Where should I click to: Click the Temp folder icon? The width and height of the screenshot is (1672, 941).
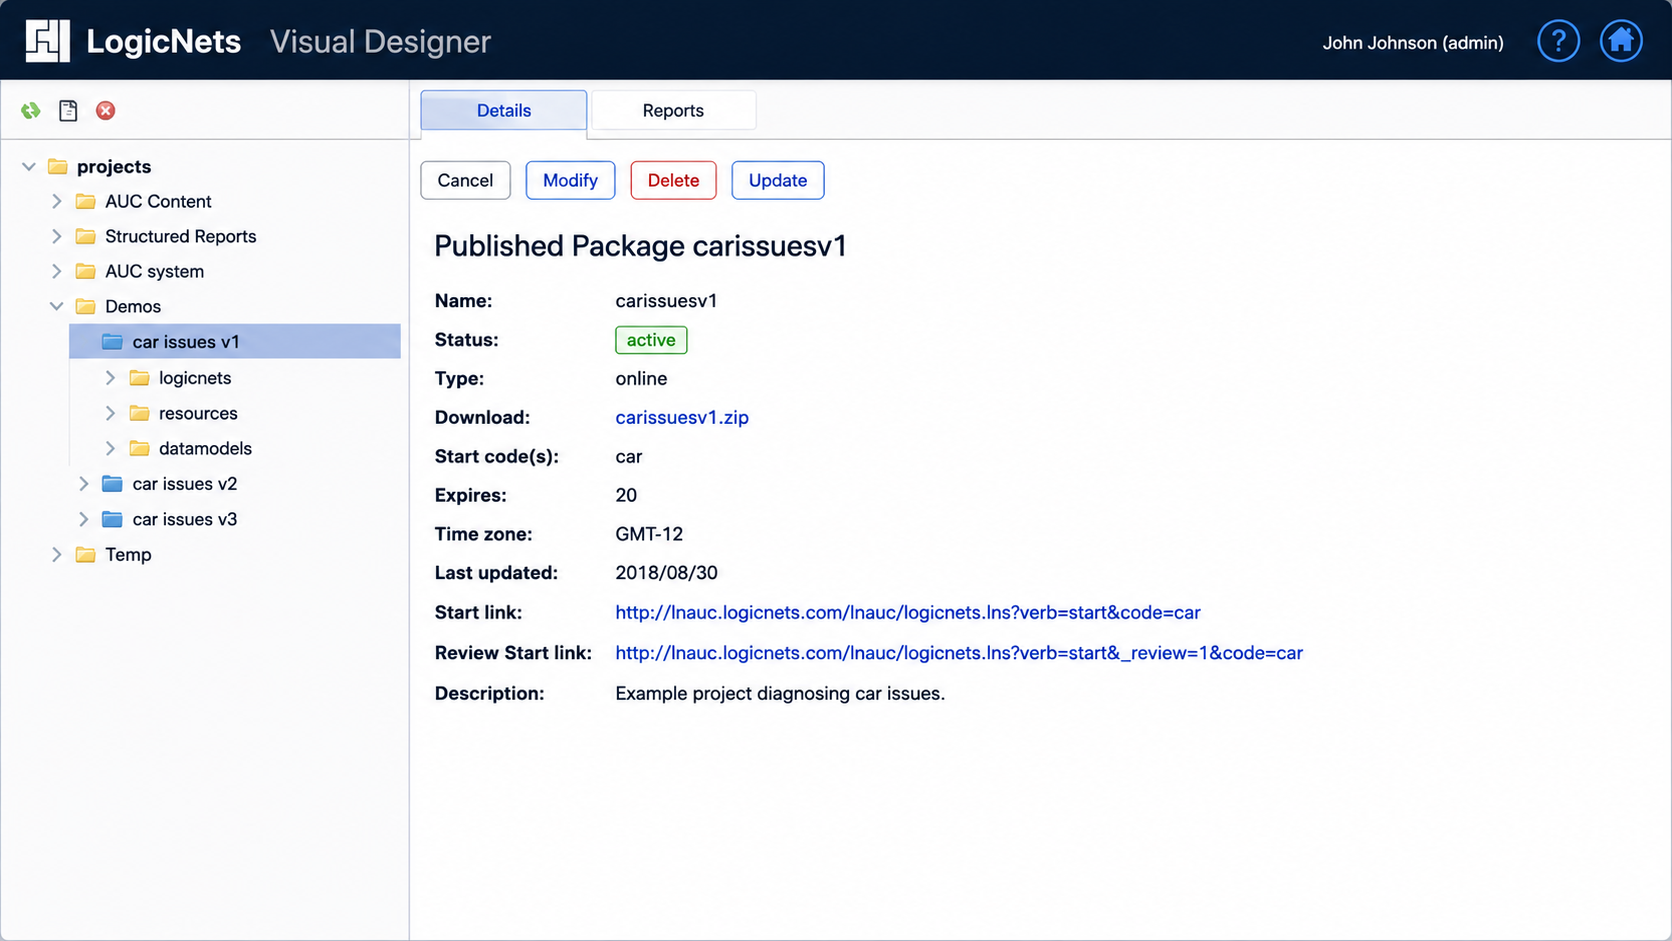coord(86,554)
